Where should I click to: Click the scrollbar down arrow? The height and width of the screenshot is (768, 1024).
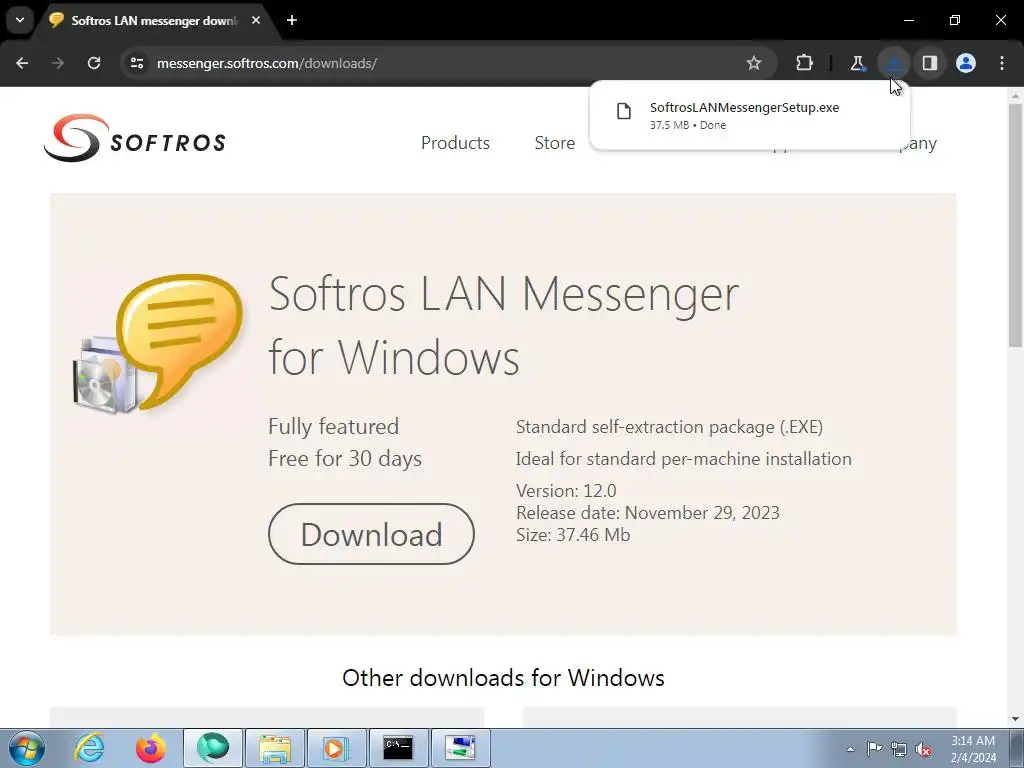click(1015, 719)
